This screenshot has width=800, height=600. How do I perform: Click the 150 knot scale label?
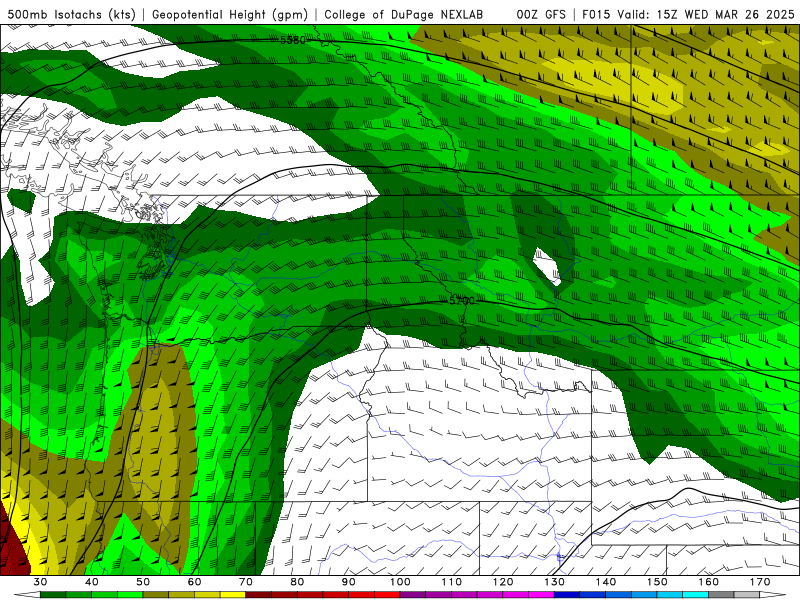(x=657, y=582)
